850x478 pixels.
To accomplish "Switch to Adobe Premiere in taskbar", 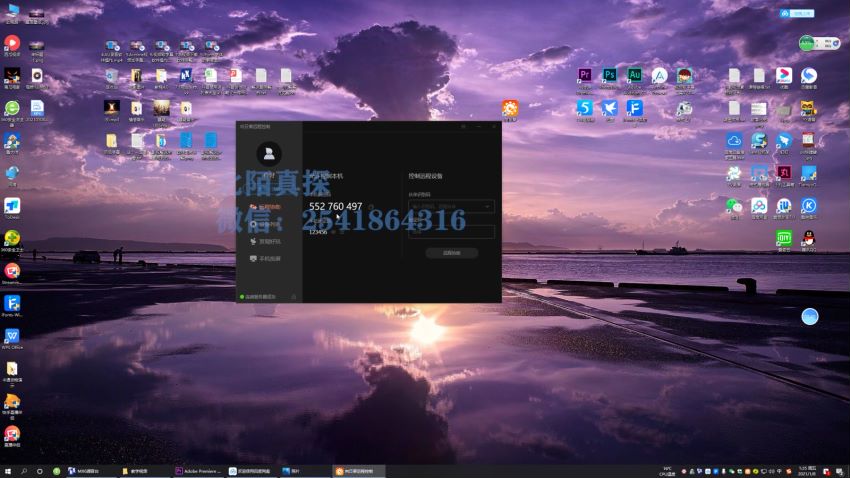I will pos(198,471).
